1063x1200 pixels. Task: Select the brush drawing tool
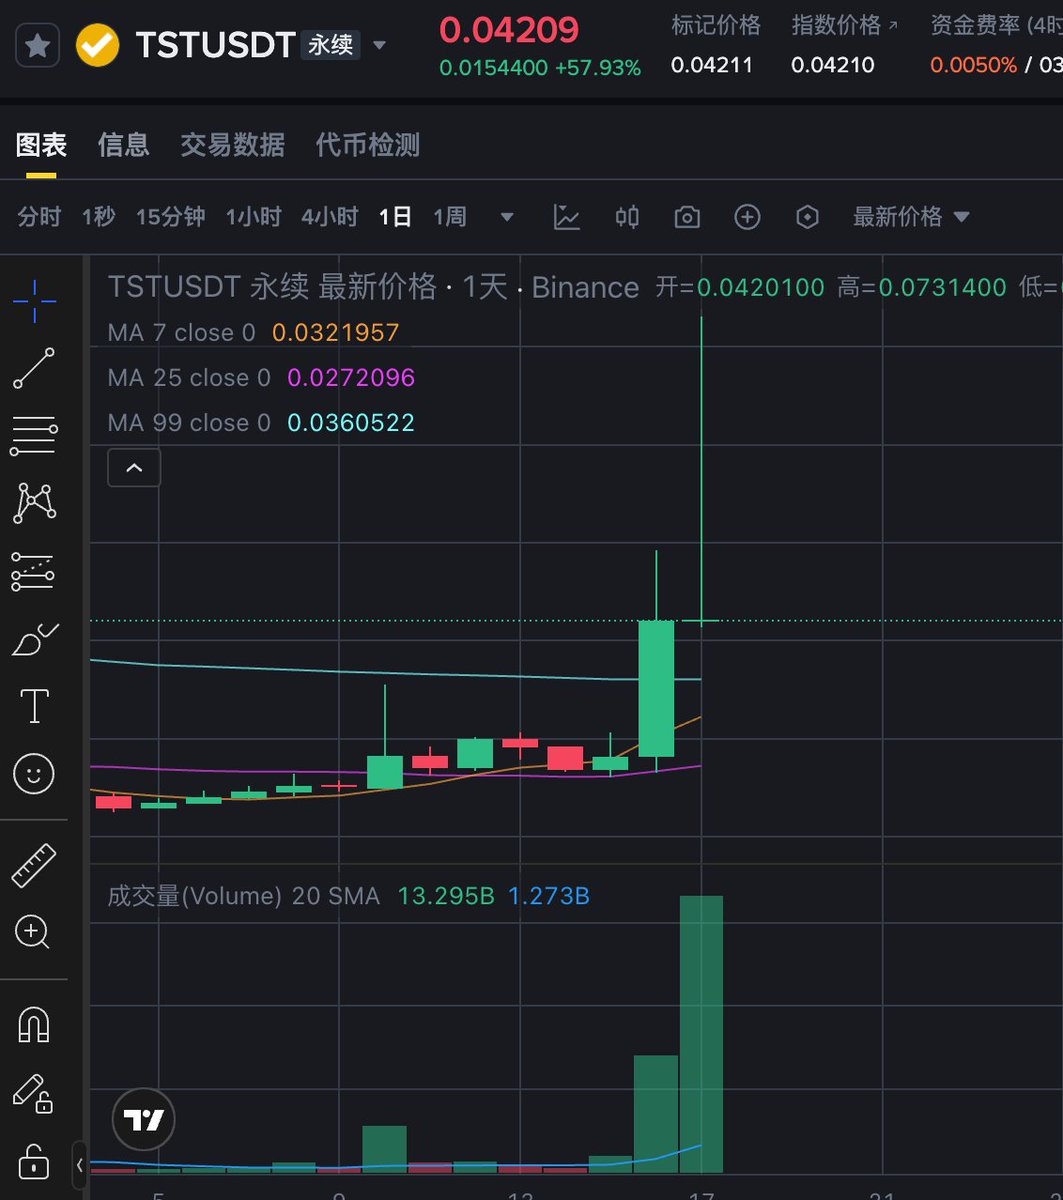[34, 639]
